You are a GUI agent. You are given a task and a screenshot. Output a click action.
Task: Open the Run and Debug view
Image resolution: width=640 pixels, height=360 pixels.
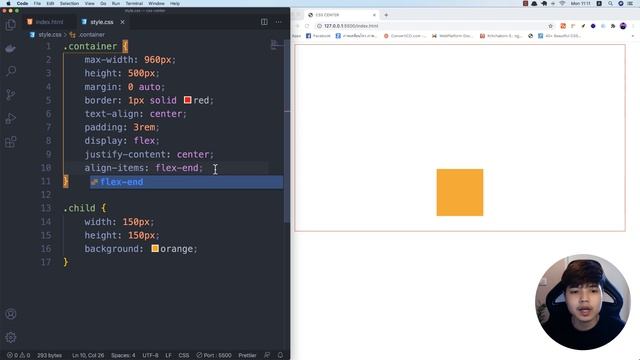[11, 119]
